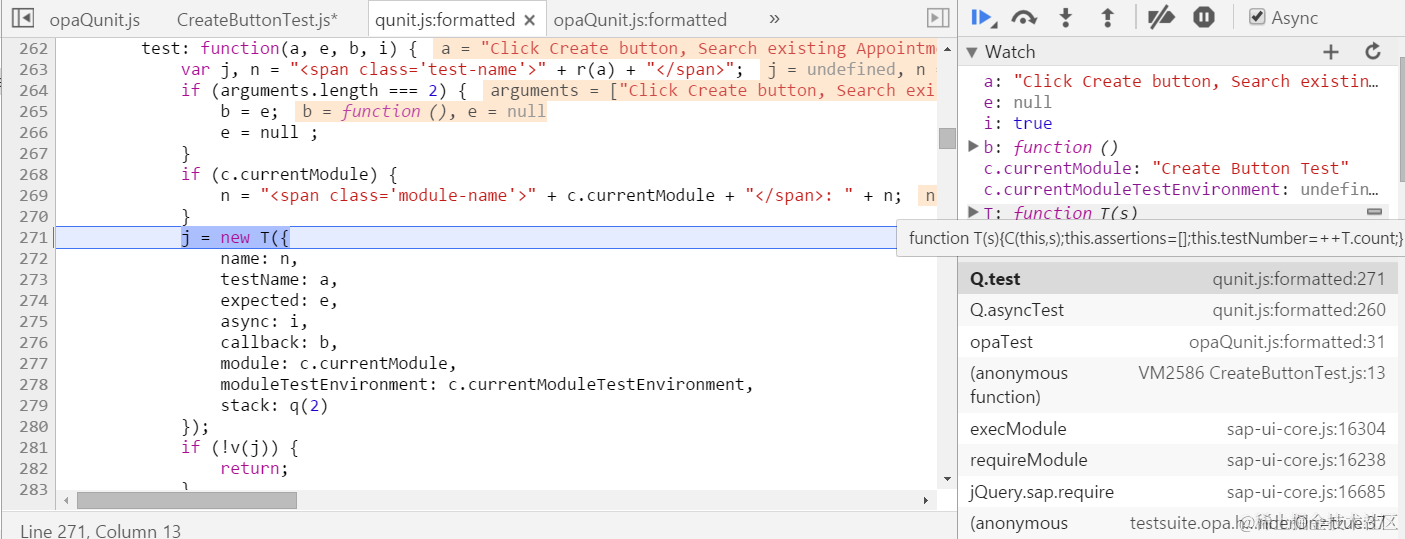Screen dimensions: 1405x539
Task: Collapse the Watch section
Action: pos(970,52)
